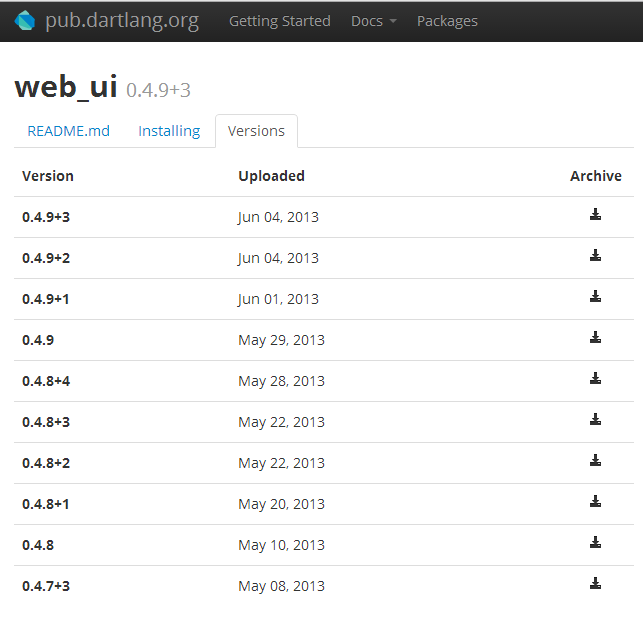The height and width of the screenshot is (635, 643).
Task: Click upload date Jun 04 for 0.4.9+2
Action: pyautogui.click(x=278, y=258)
